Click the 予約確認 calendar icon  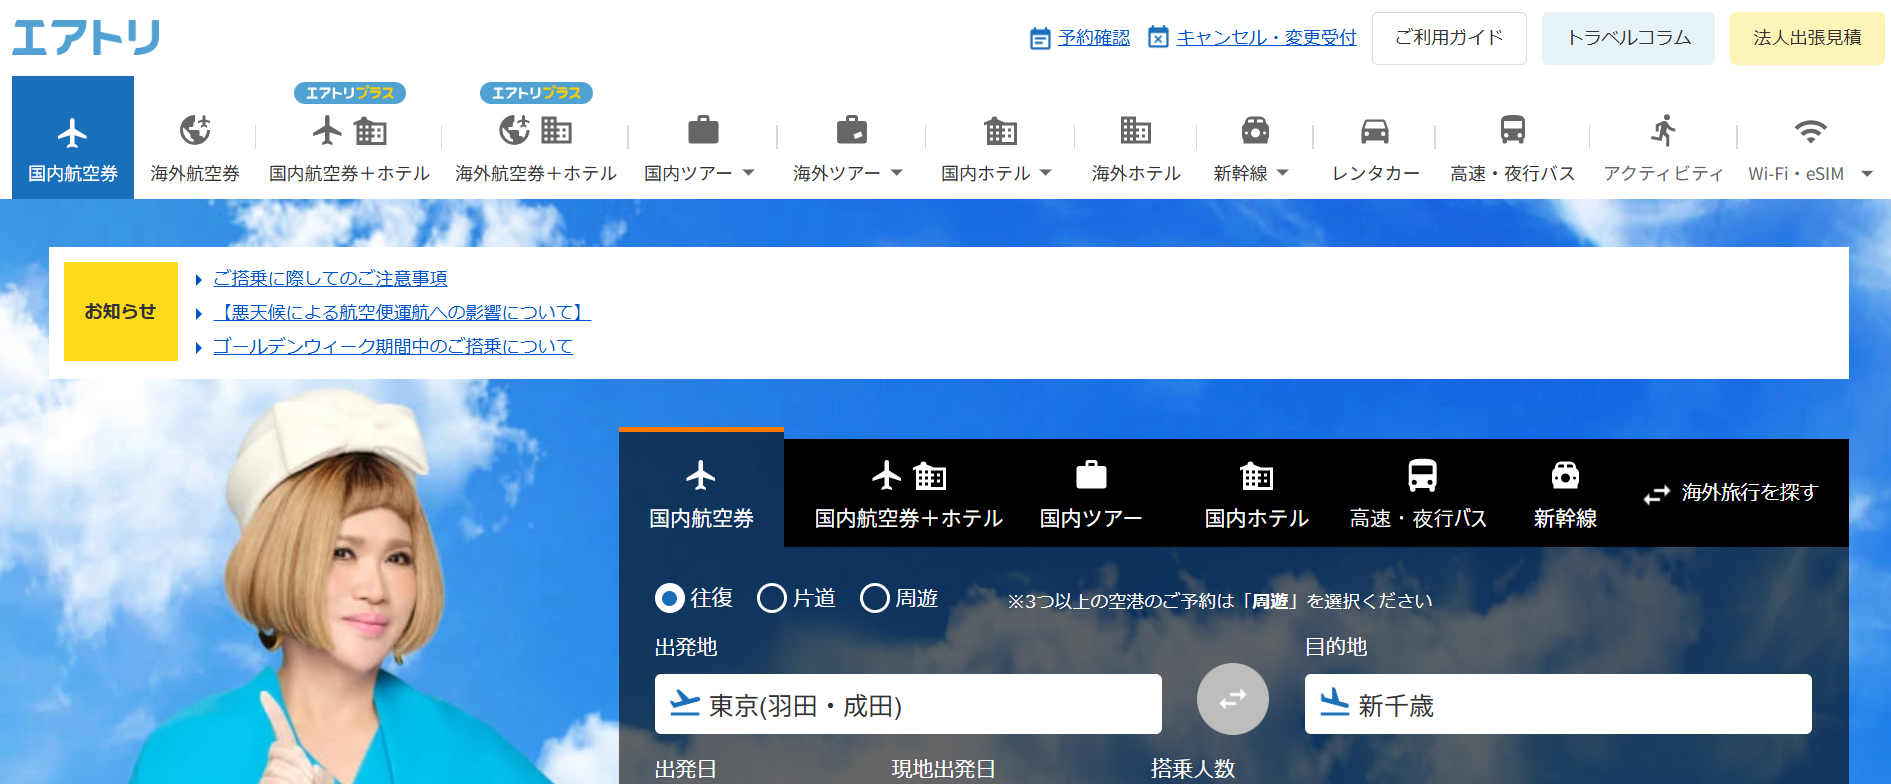pos(1040,38)
